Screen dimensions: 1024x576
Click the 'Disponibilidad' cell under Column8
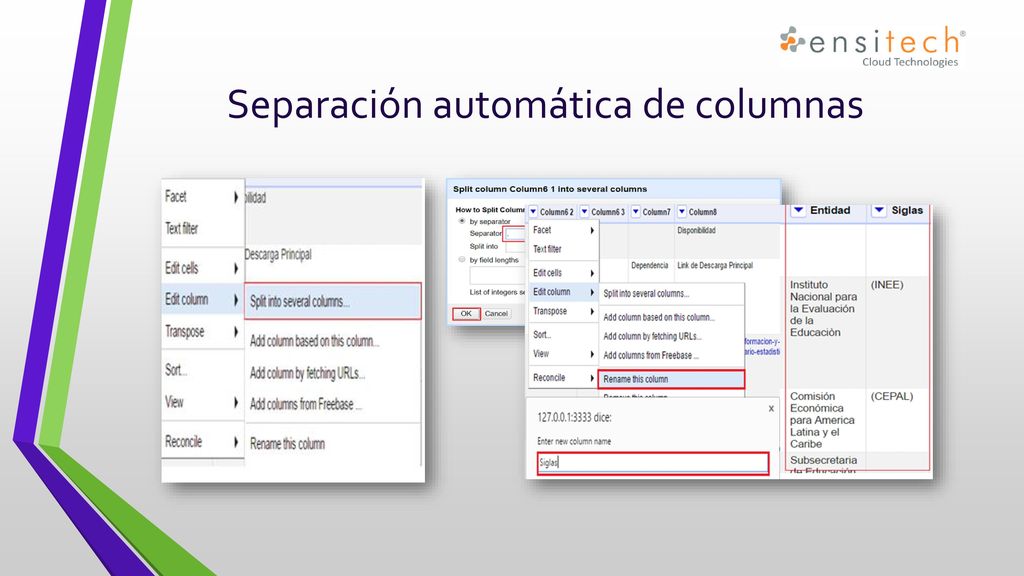(696, 230)
